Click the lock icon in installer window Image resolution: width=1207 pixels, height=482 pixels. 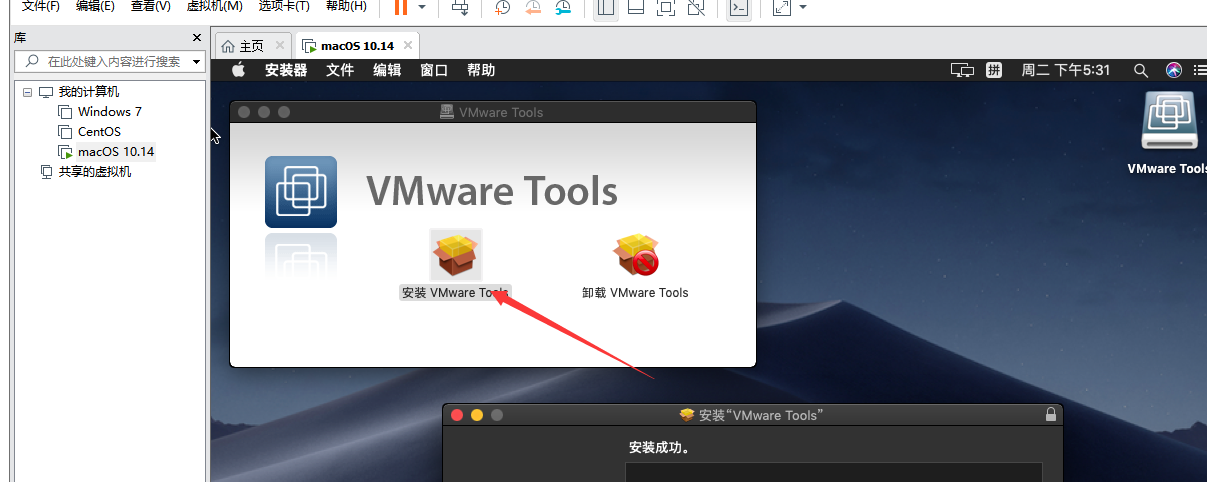(1050, 414)
